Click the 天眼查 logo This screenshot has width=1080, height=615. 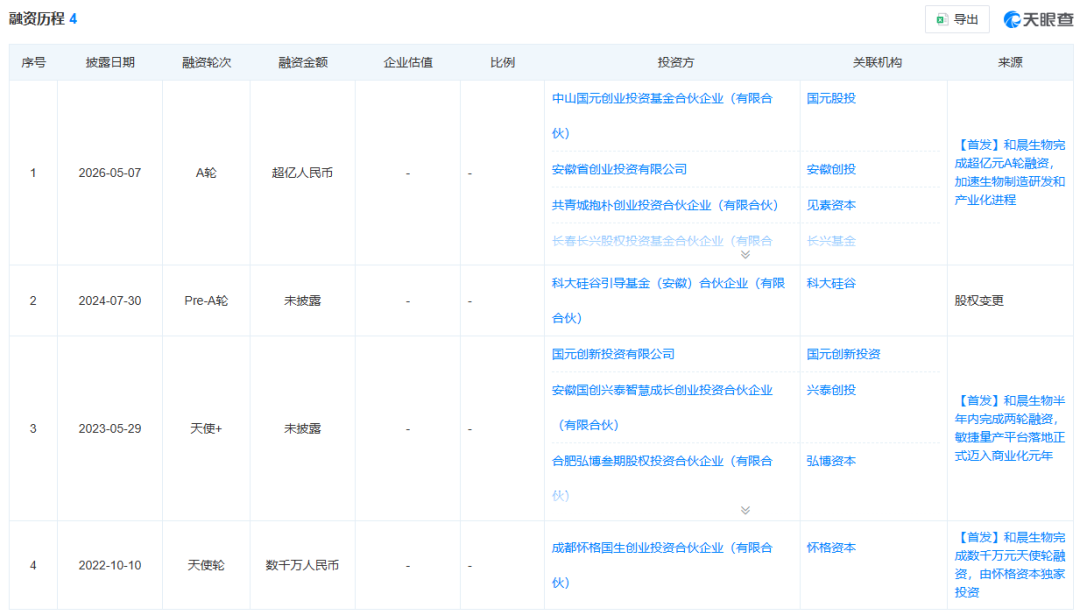coord(1038,19)
